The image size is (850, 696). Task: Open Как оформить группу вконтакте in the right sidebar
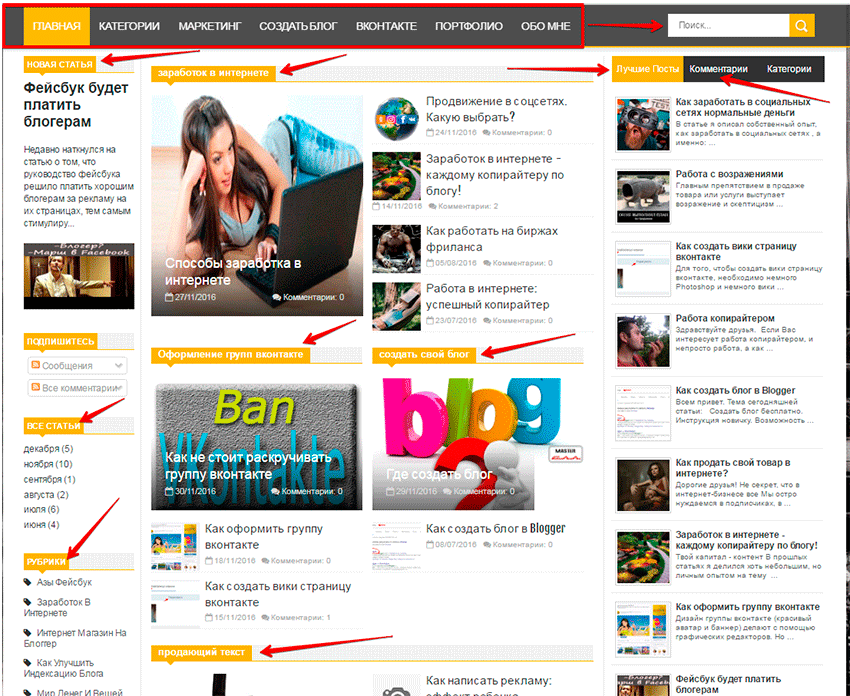coord(748,607)
